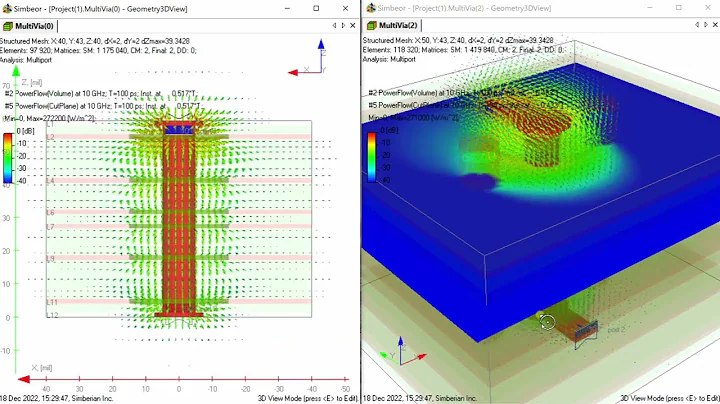Click the rotate cursor marker near pad 2
The image size is (720, 404).
point(547,322)
